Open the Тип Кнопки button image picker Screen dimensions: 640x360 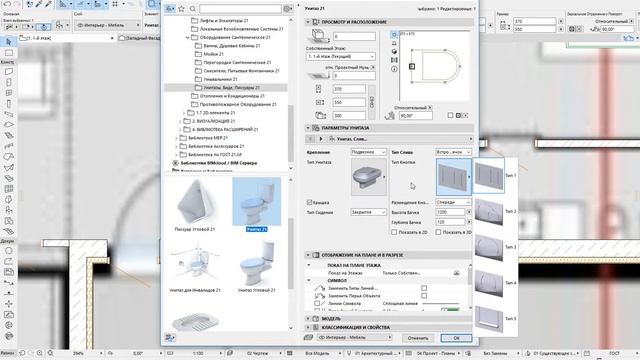(453, 177)
